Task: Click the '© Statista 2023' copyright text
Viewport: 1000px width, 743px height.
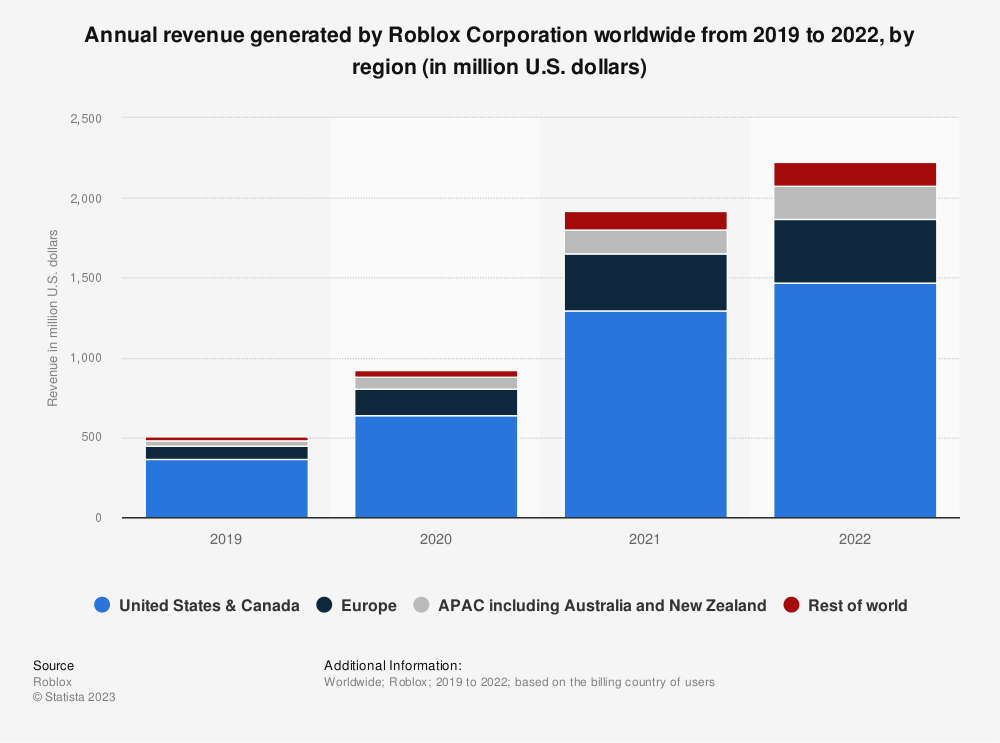Action: [74, 697]
